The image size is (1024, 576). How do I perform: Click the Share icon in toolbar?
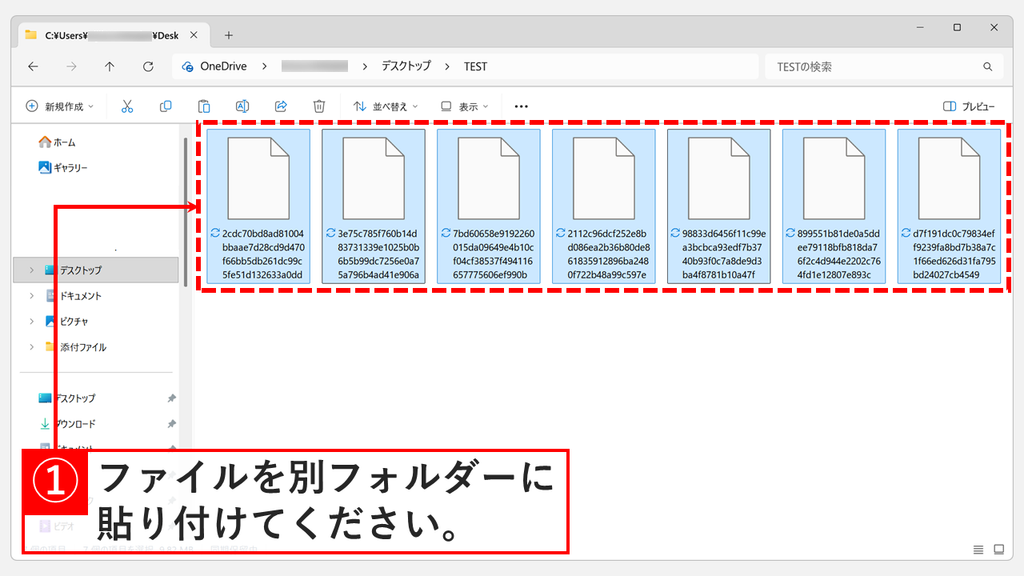point(281,106)
